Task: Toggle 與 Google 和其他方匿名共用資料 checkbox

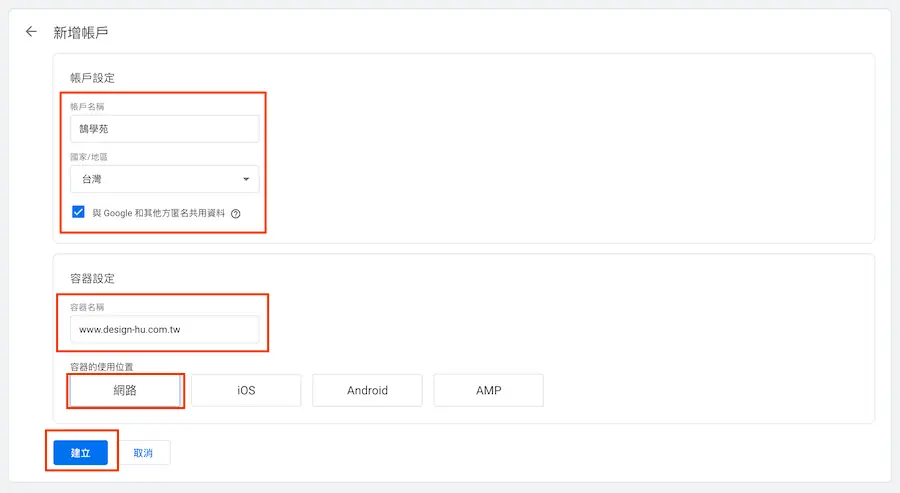Action: pyautogui.click(x=78, y=212)
